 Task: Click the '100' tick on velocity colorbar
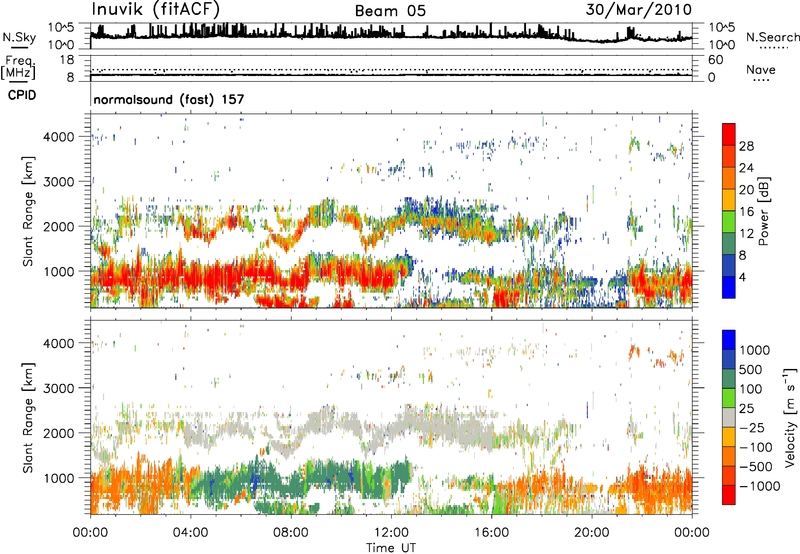[x=751, y=389]
